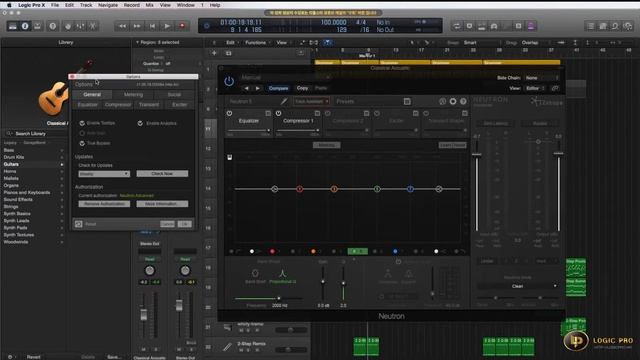The height and width of the screenshot is (360, 640).
Task: Open the Transient options tab
Action: pyautogui.click(x=149, y=104)
